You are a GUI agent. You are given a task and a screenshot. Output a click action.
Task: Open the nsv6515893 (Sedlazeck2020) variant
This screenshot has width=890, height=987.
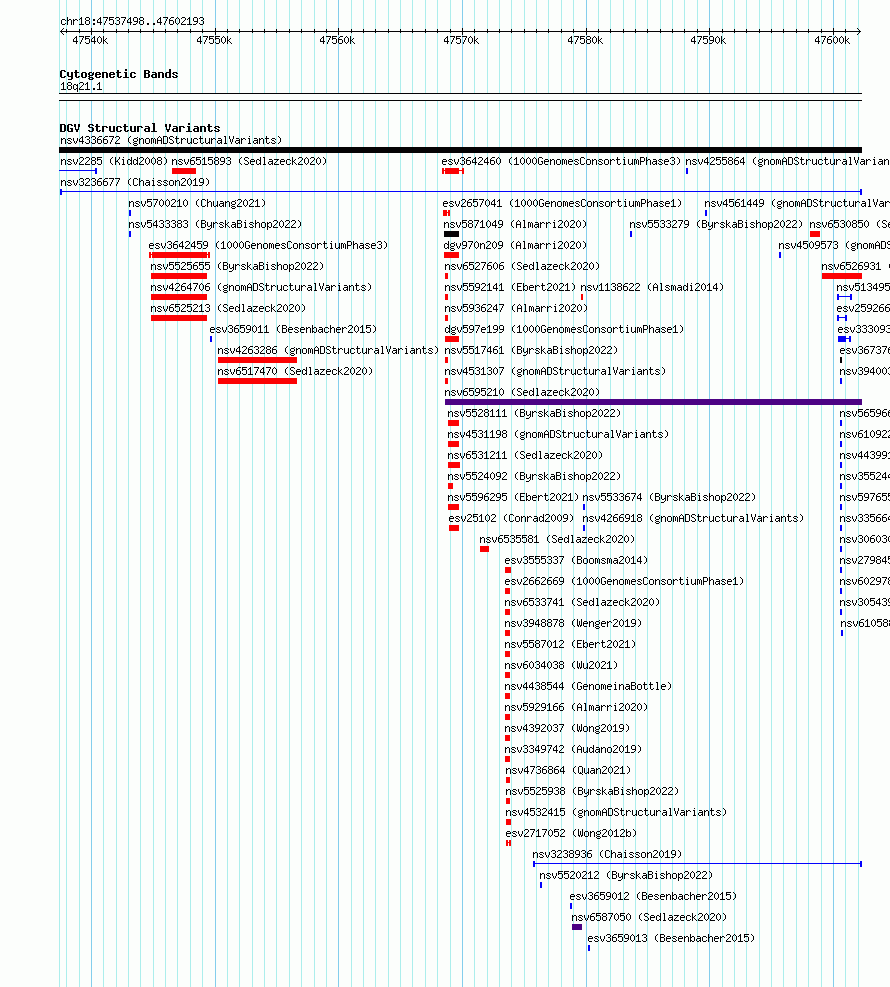coord(249,161)
